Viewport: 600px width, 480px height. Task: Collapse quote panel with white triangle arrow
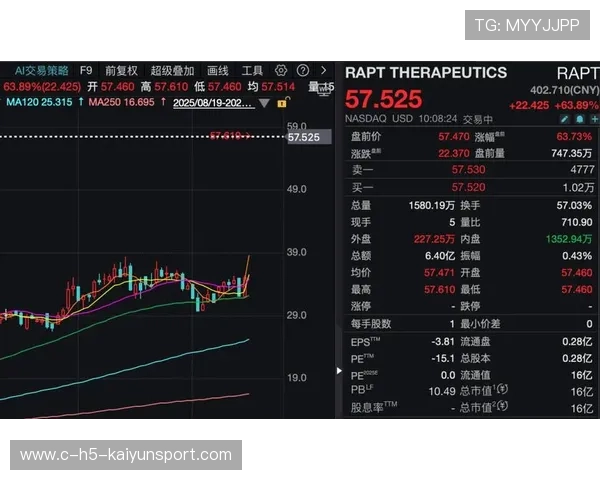coord(339,371)
